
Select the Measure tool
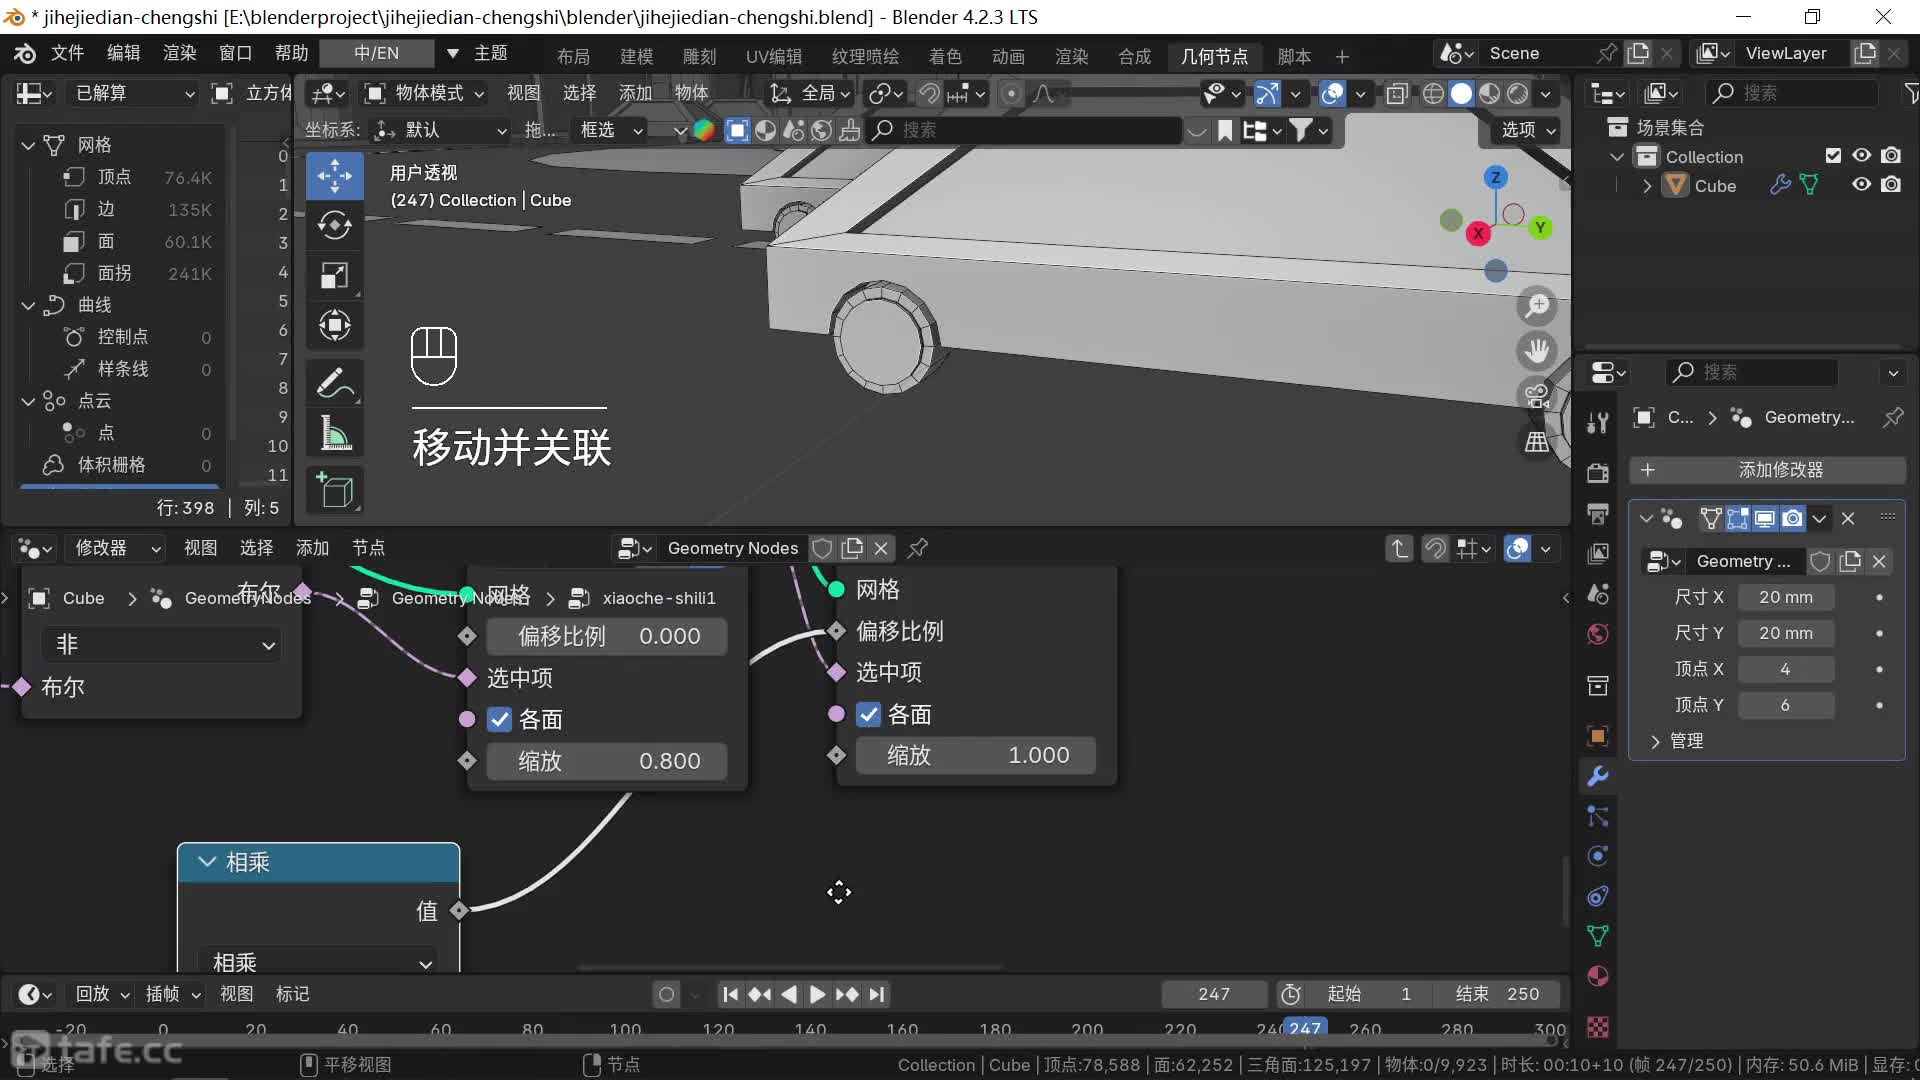click(334, 434)
